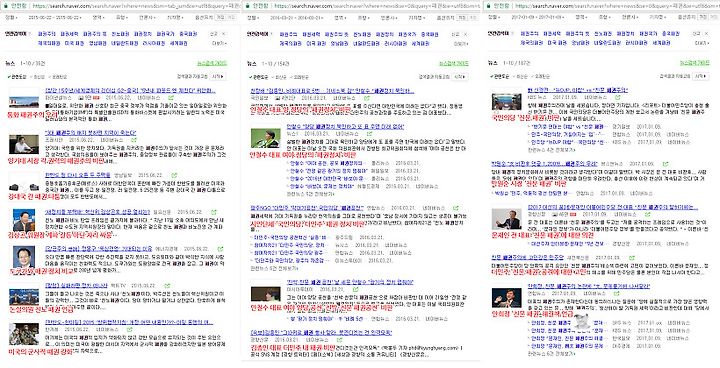Click the secure lock icon in the 2017 window
This screenshot has height=368, width=720.
(488, 6)
